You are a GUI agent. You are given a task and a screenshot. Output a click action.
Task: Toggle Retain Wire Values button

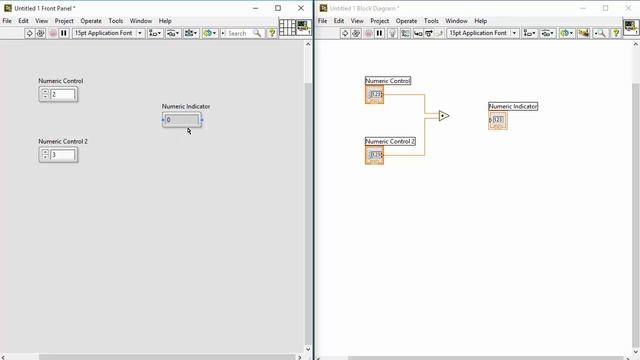click(x=405, y=33)
